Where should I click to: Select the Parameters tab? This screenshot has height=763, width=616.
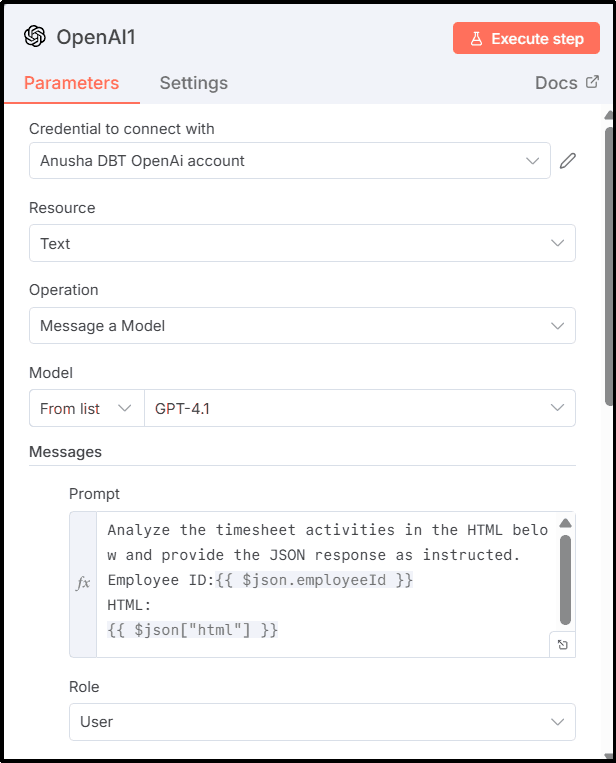[x=71, y=83]
